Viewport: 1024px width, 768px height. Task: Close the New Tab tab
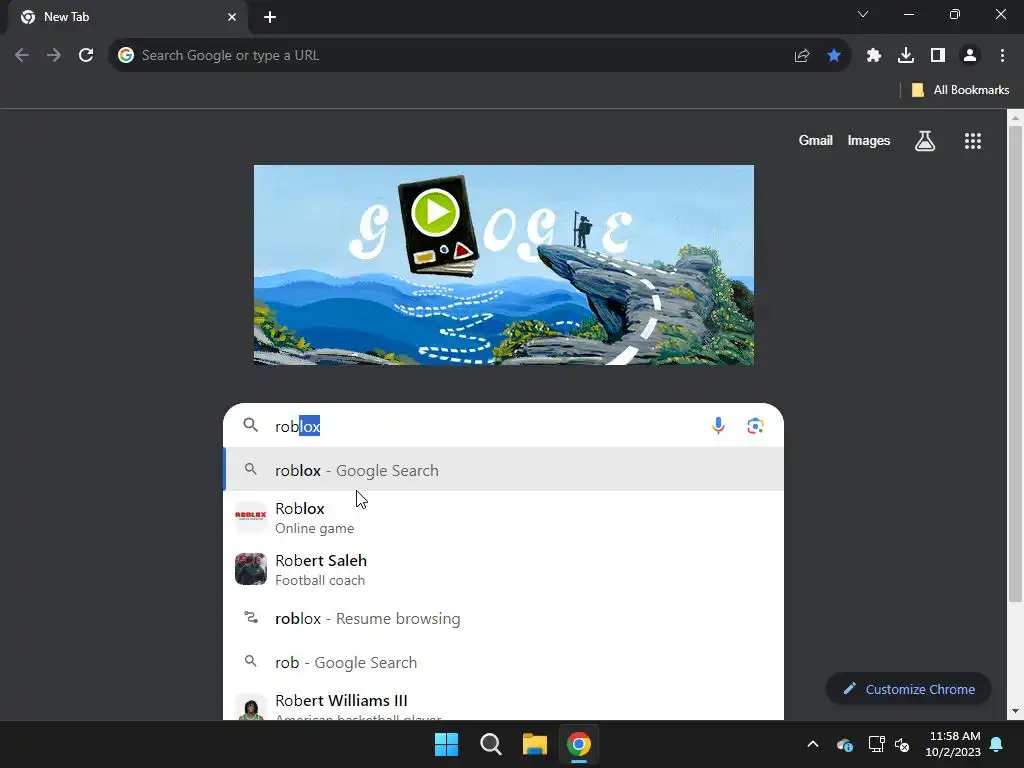click(x=232, y=17)
